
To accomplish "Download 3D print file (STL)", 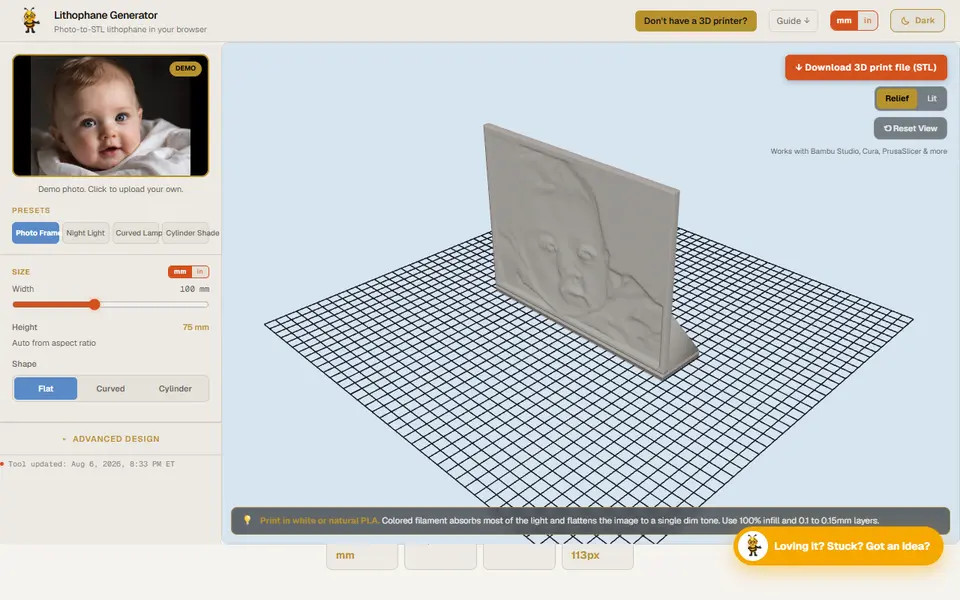I will click(x=866, y=67).
